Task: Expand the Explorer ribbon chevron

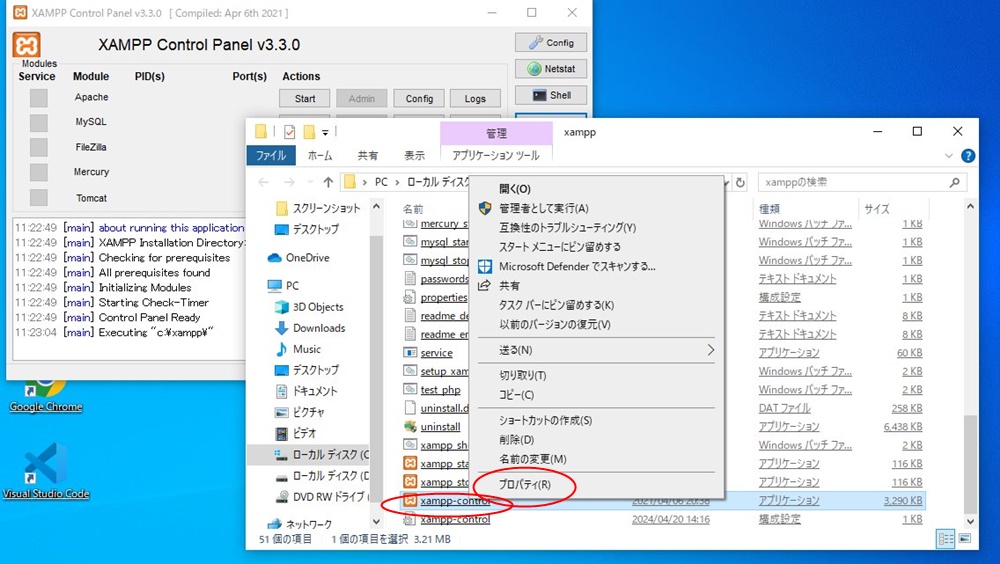Action: [948, 156]
